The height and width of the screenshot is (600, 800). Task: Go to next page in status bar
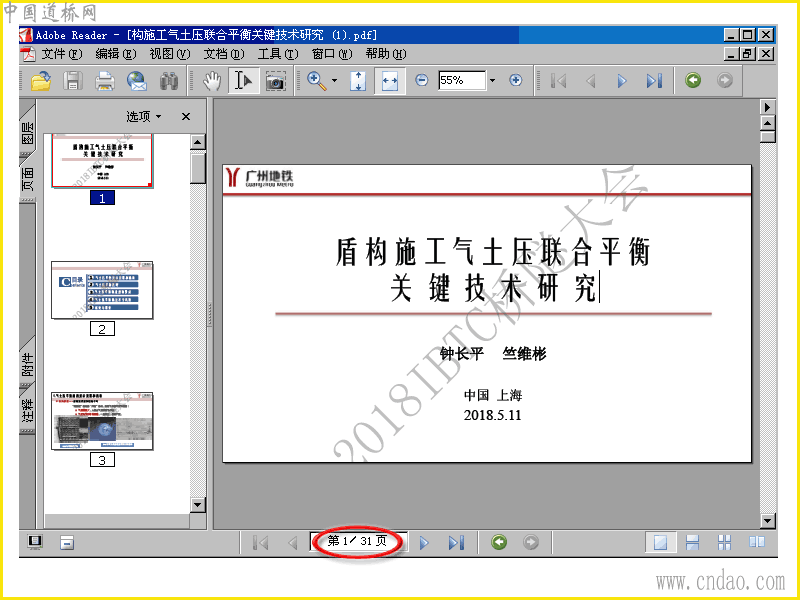point(424,543)
